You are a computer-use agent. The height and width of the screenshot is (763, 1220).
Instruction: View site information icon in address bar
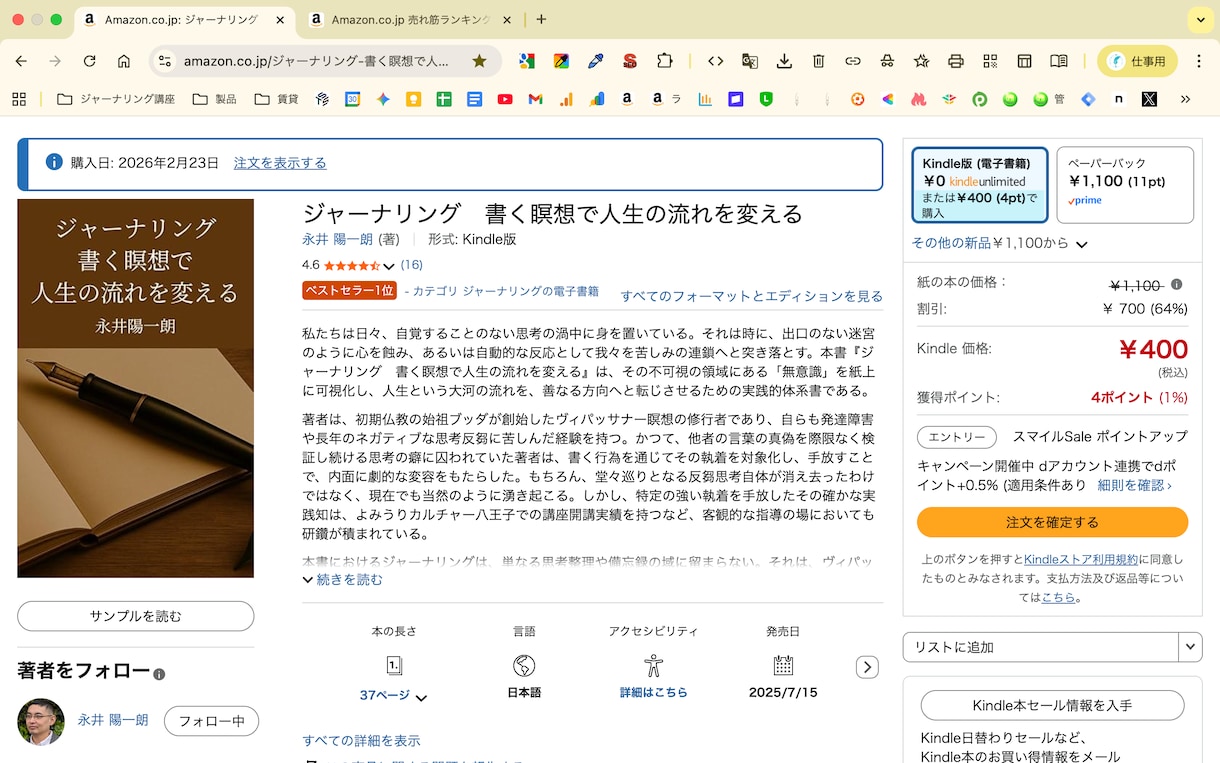[166, 61]
